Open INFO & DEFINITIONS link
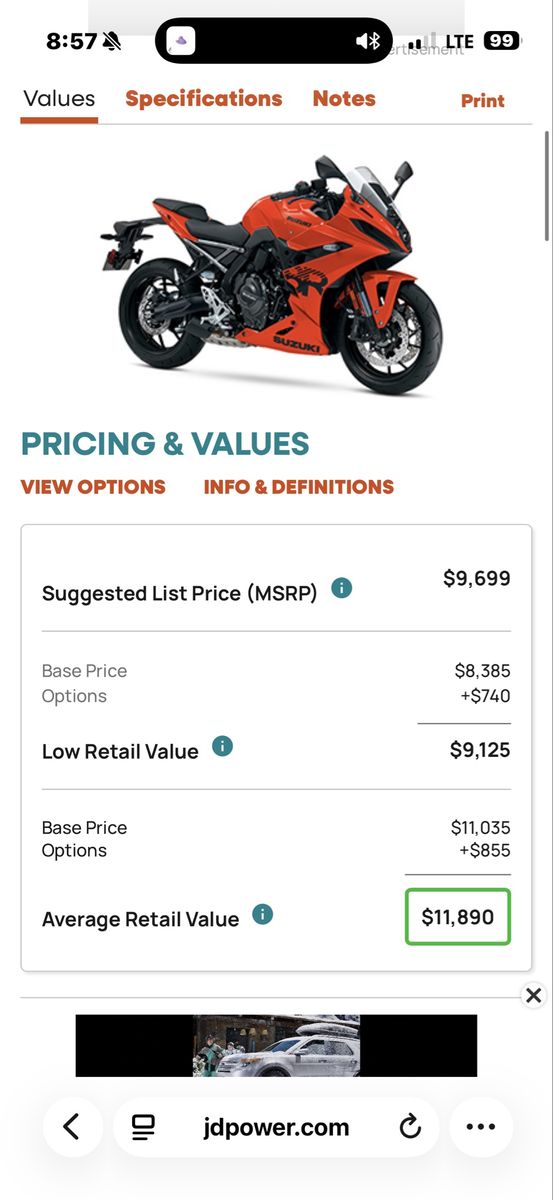The width and height of the screenshot is (553, 1200). coord(299,487)
